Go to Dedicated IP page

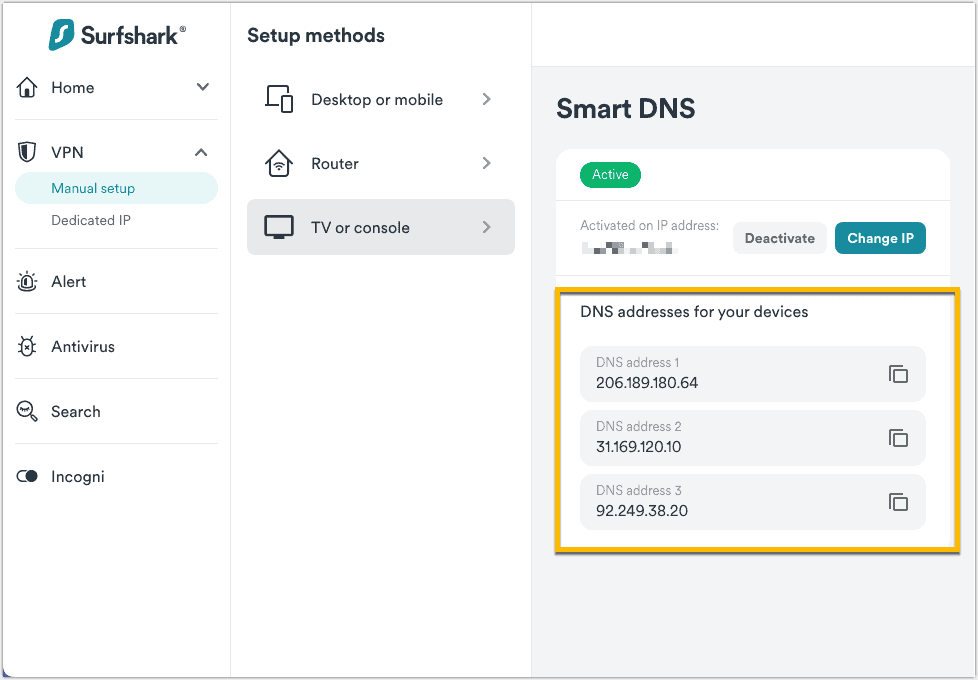(x=91, y=220)
